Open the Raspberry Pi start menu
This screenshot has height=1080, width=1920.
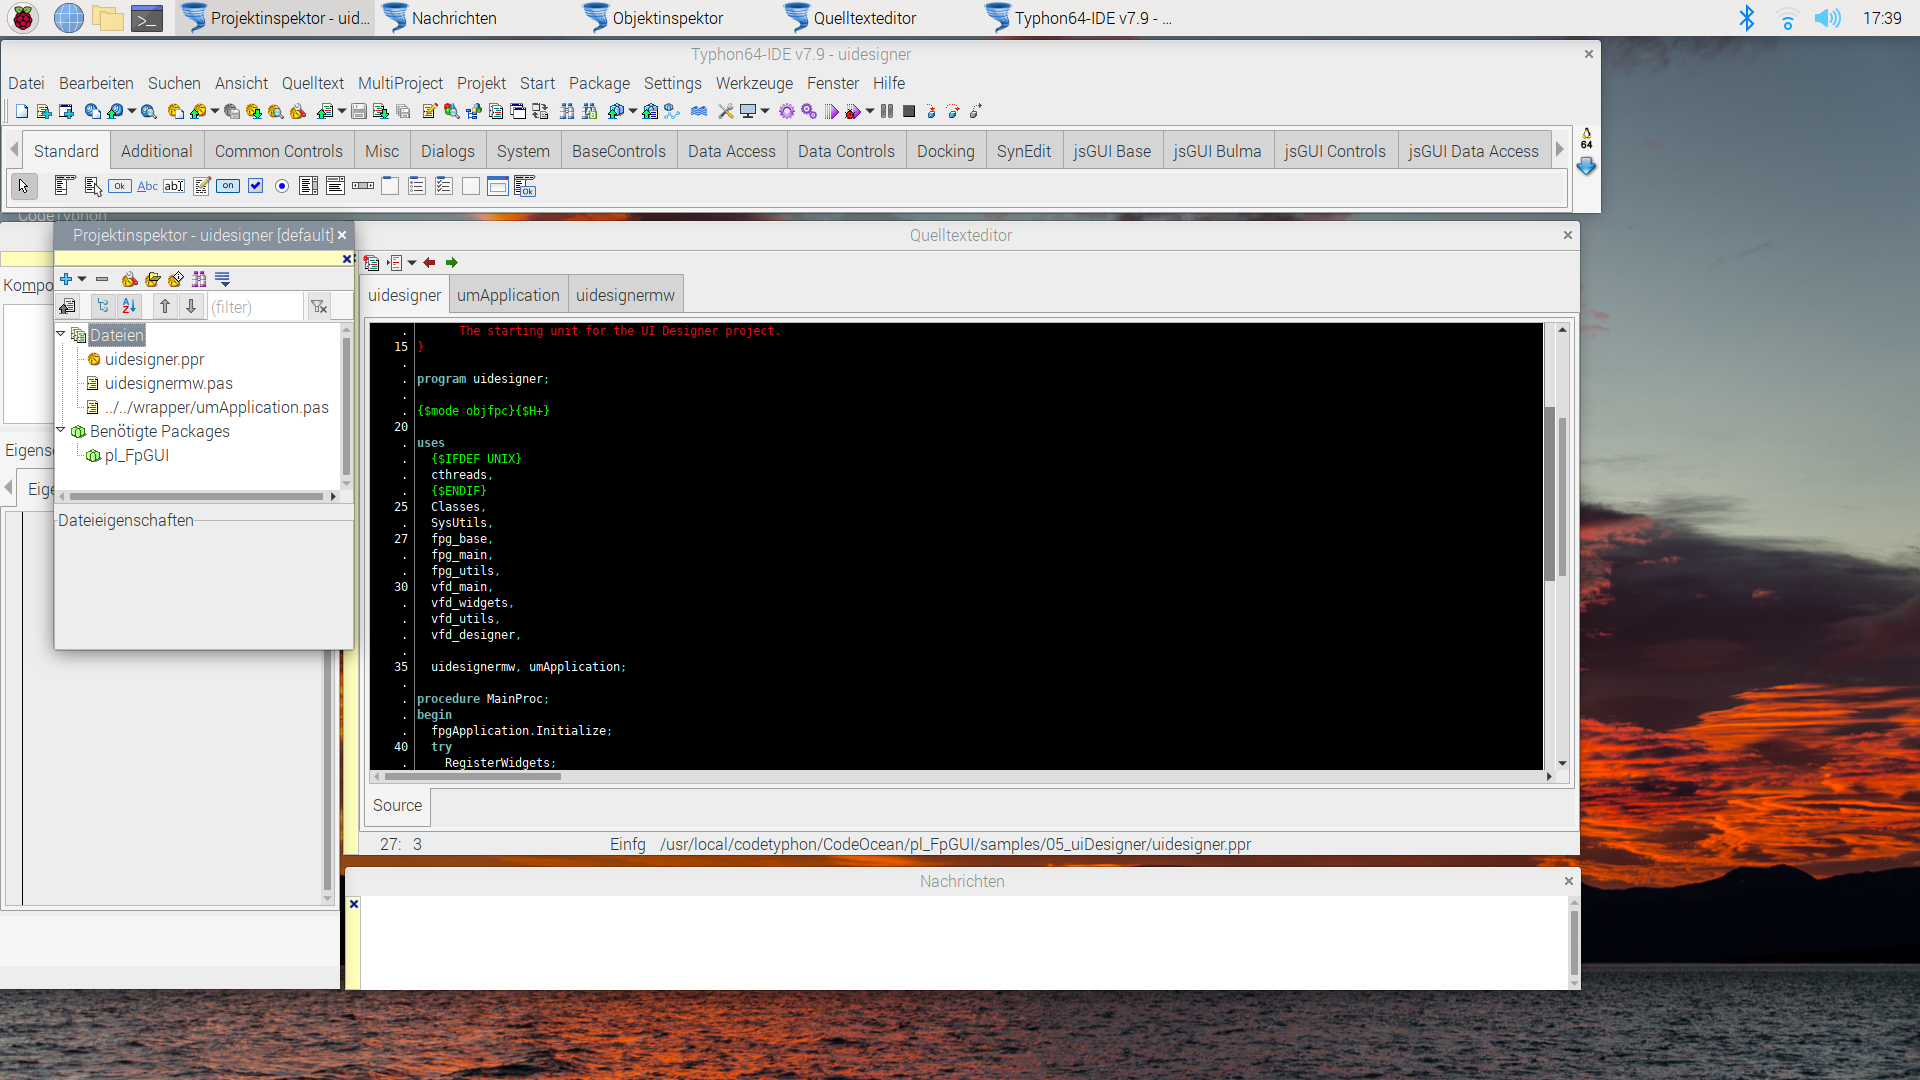24,18
